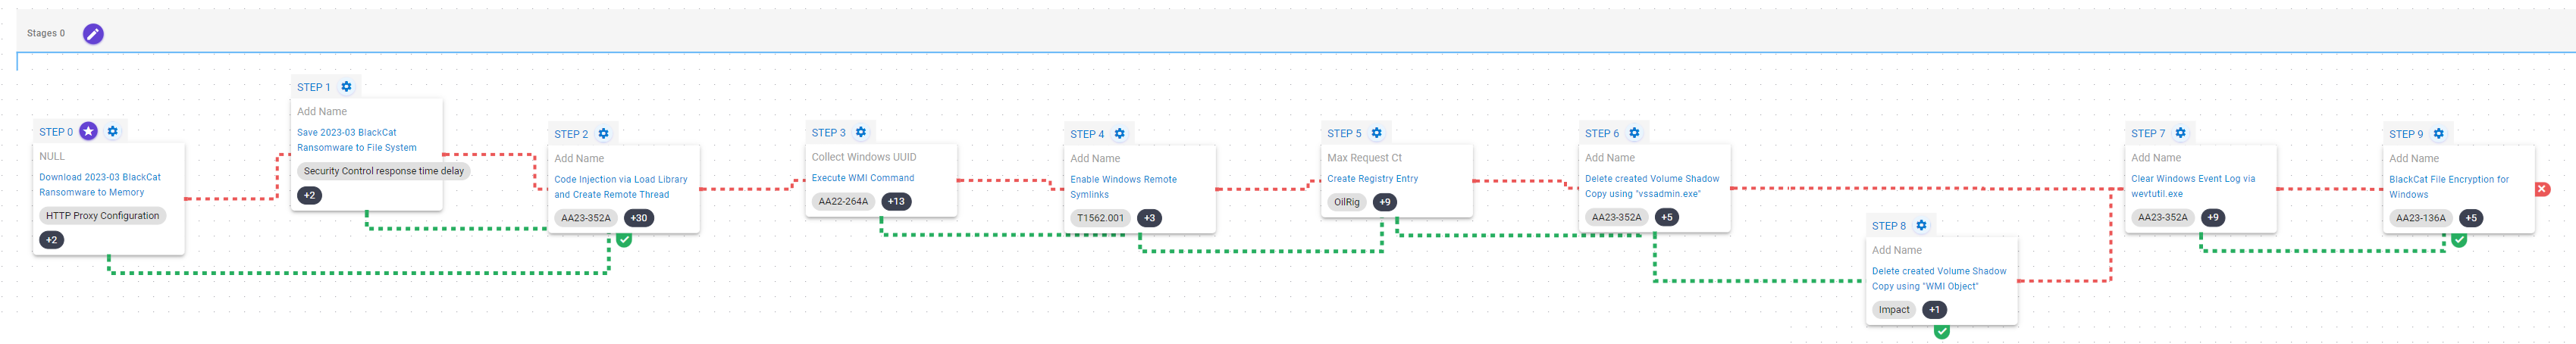Open Download 2023-03 BlackCat Ransomware to Memory
The height and width of the screenshot is (344, 2576).
tap(99, 185)
